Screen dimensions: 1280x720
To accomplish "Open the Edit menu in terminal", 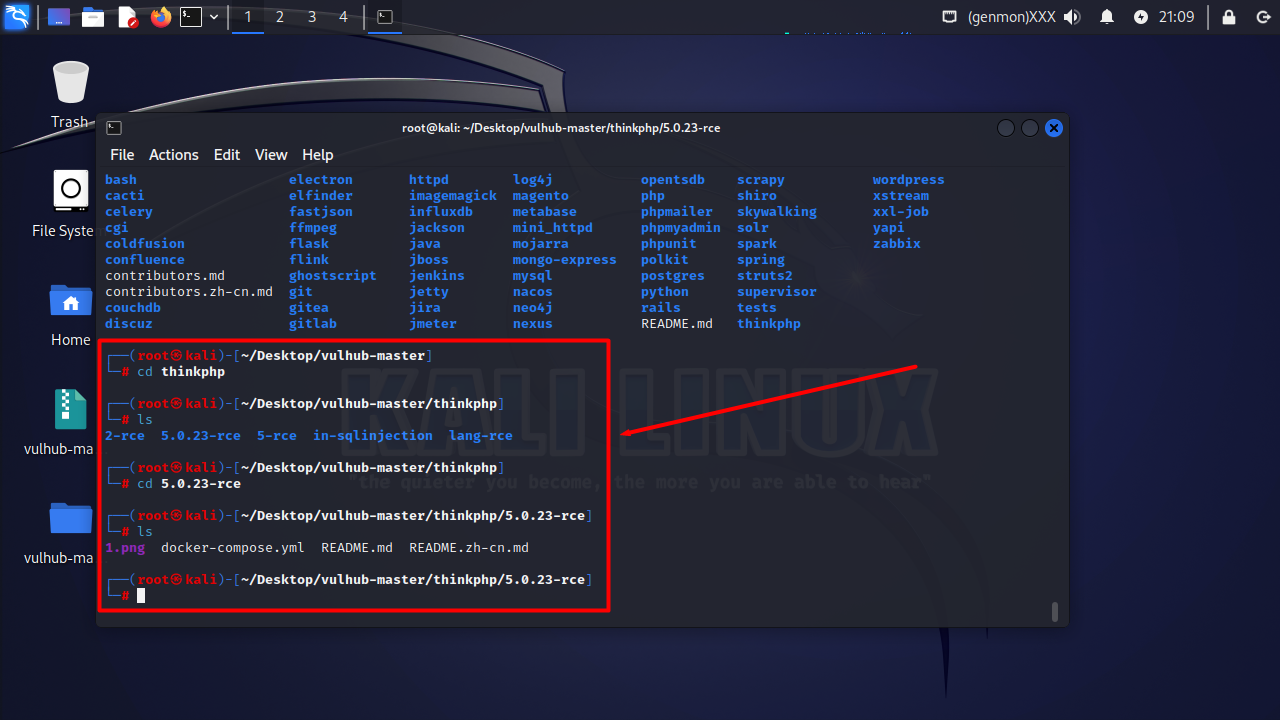I will (227, 155).
